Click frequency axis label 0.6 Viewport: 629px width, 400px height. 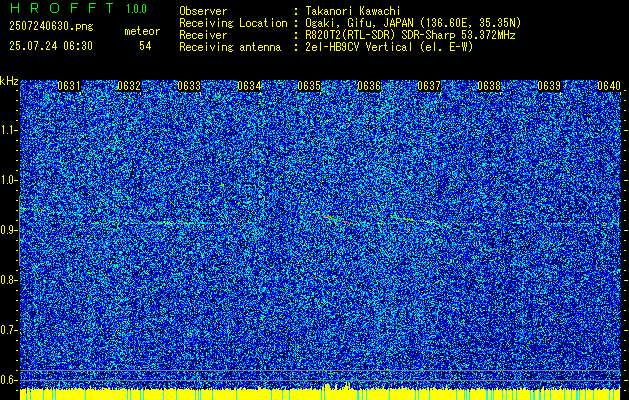coord(8,380)
